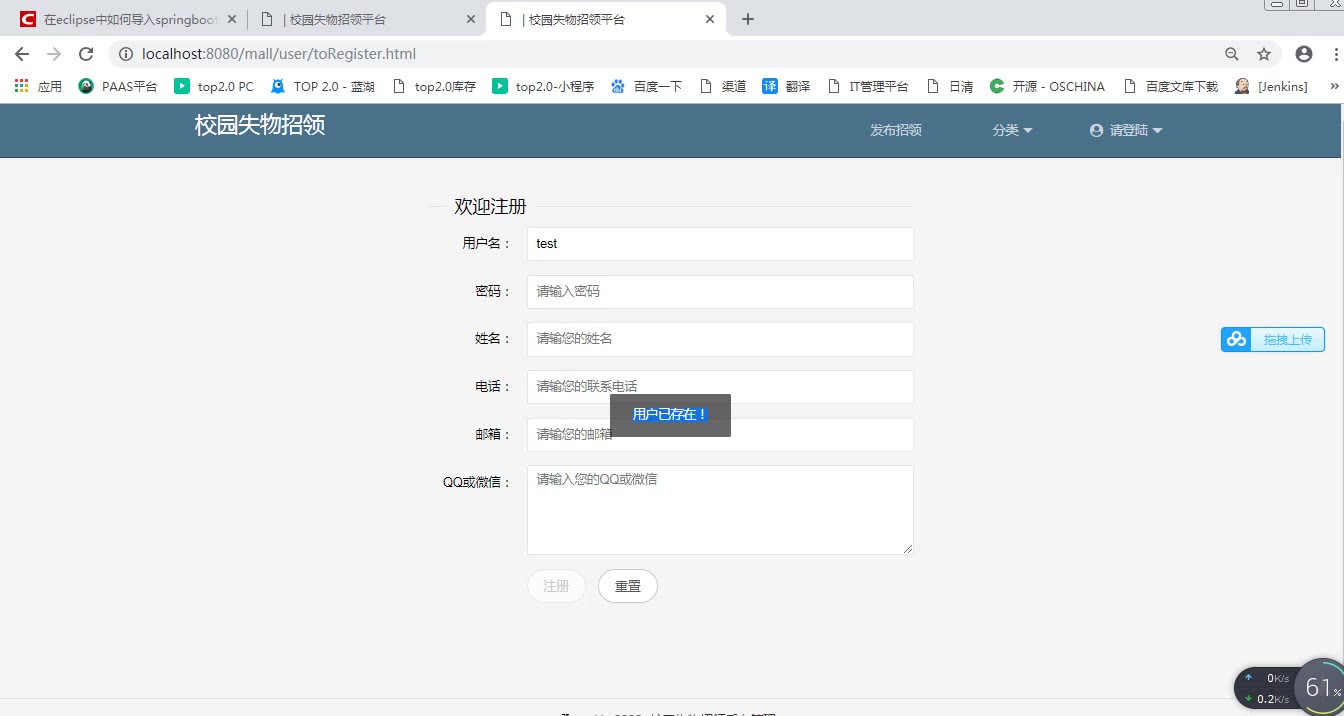
Task: Open the top2.0-小程序 bookmark
Action: (543, 87)
